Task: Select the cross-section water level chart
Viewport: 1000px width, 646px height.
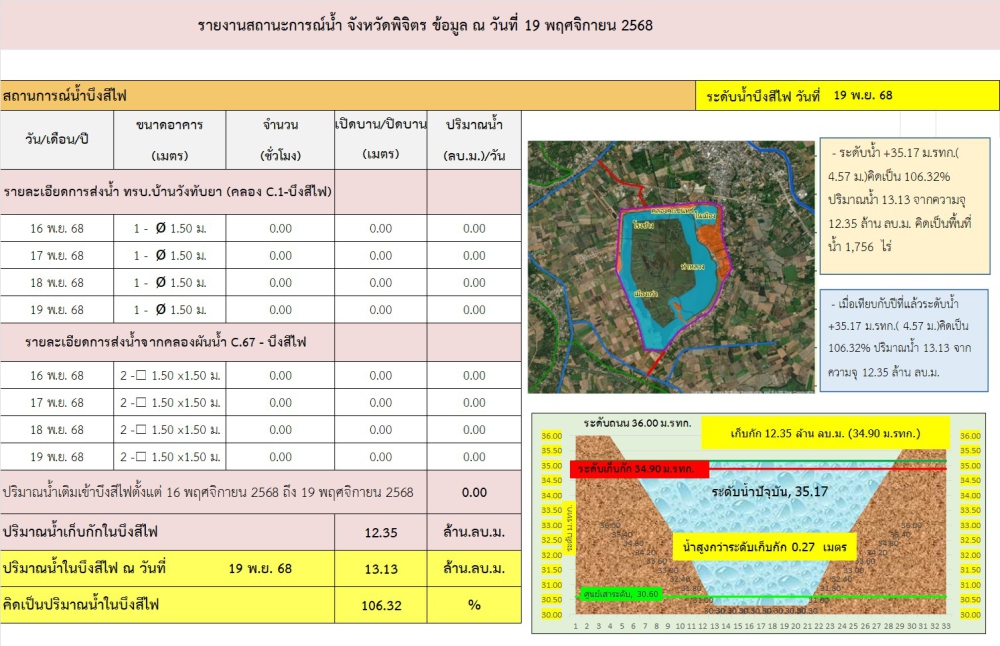Action: click(x=765, y=523)
